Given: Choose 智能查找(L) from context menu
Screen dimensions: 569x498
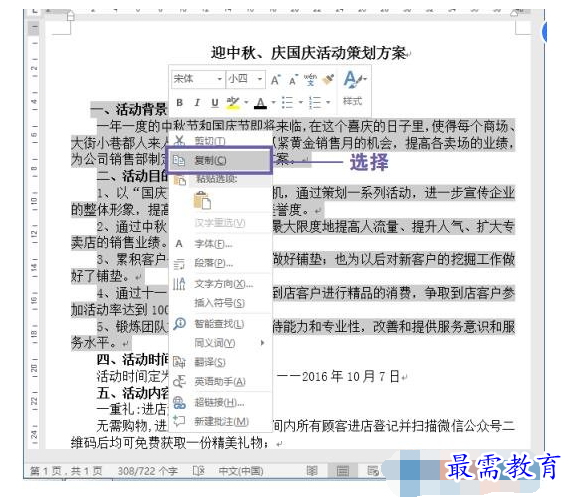Looking at the screenshot, I should point(220,323).
